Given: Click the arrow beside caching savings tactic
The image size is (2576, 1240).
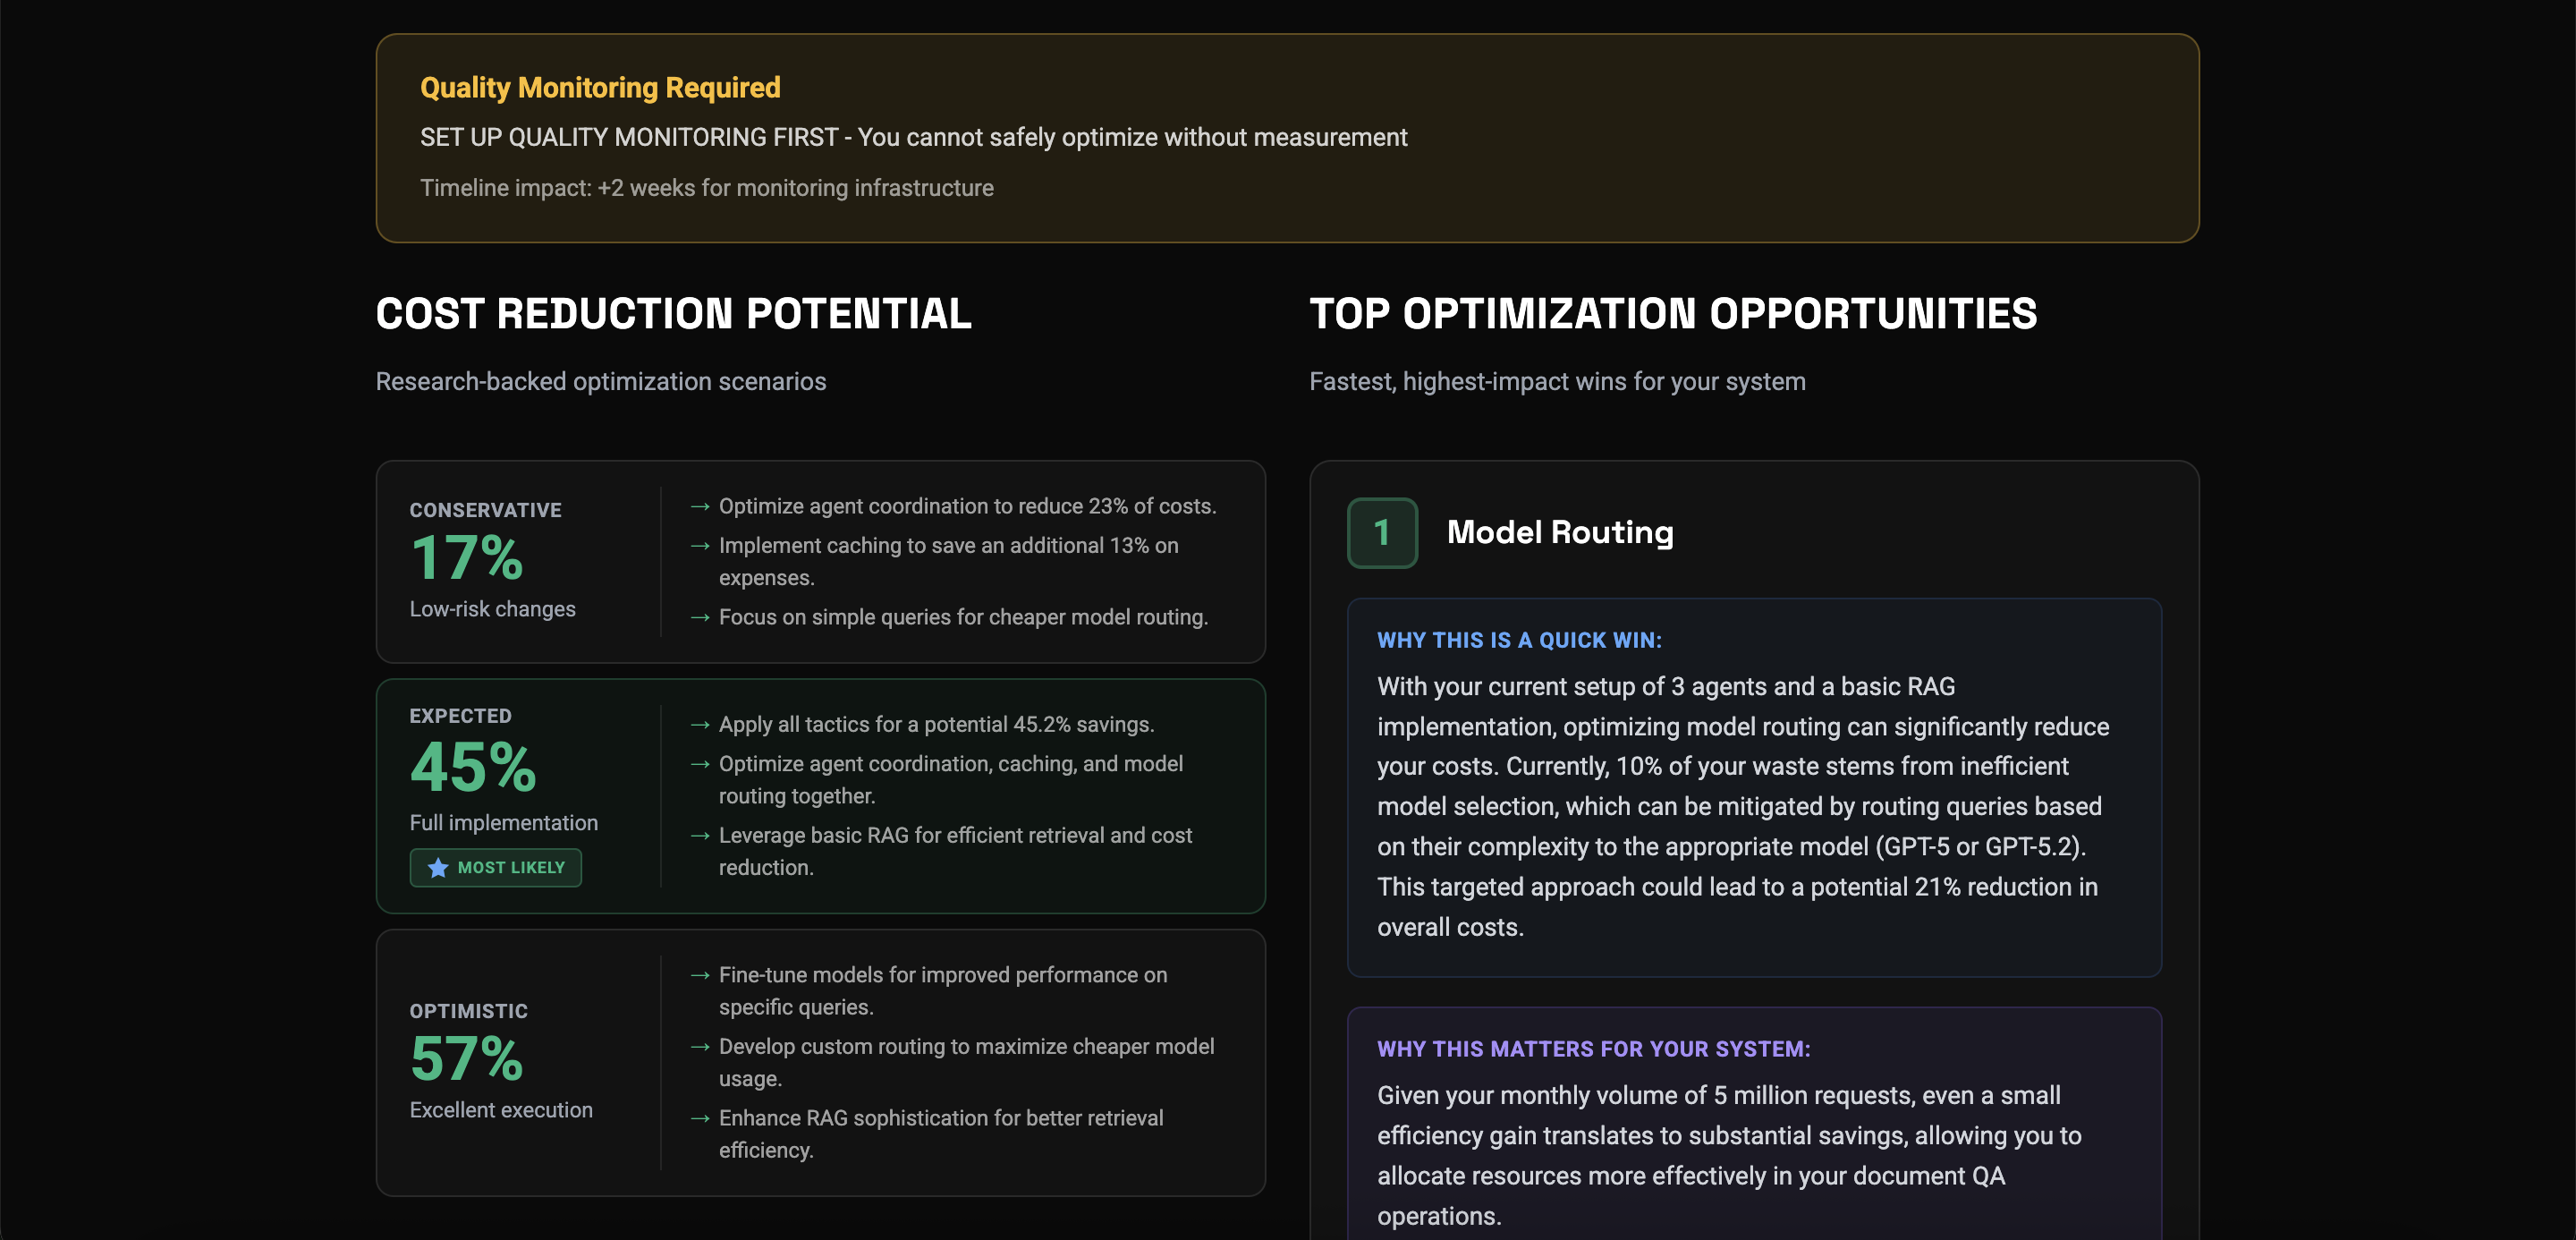Looking at the screenshot, I should [700, 546].
